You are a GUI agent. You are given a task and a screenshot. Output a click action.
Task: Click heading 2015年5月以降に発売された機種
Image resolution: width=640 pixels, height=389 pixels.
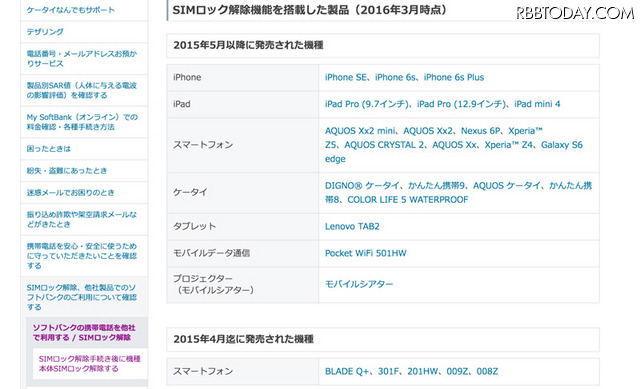coord(248,45)
